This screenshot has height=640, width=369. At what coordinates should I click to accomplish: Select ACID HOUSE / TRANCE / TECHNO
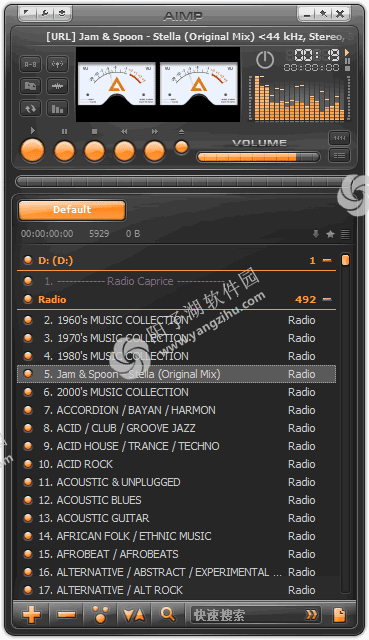click(176, 446)
